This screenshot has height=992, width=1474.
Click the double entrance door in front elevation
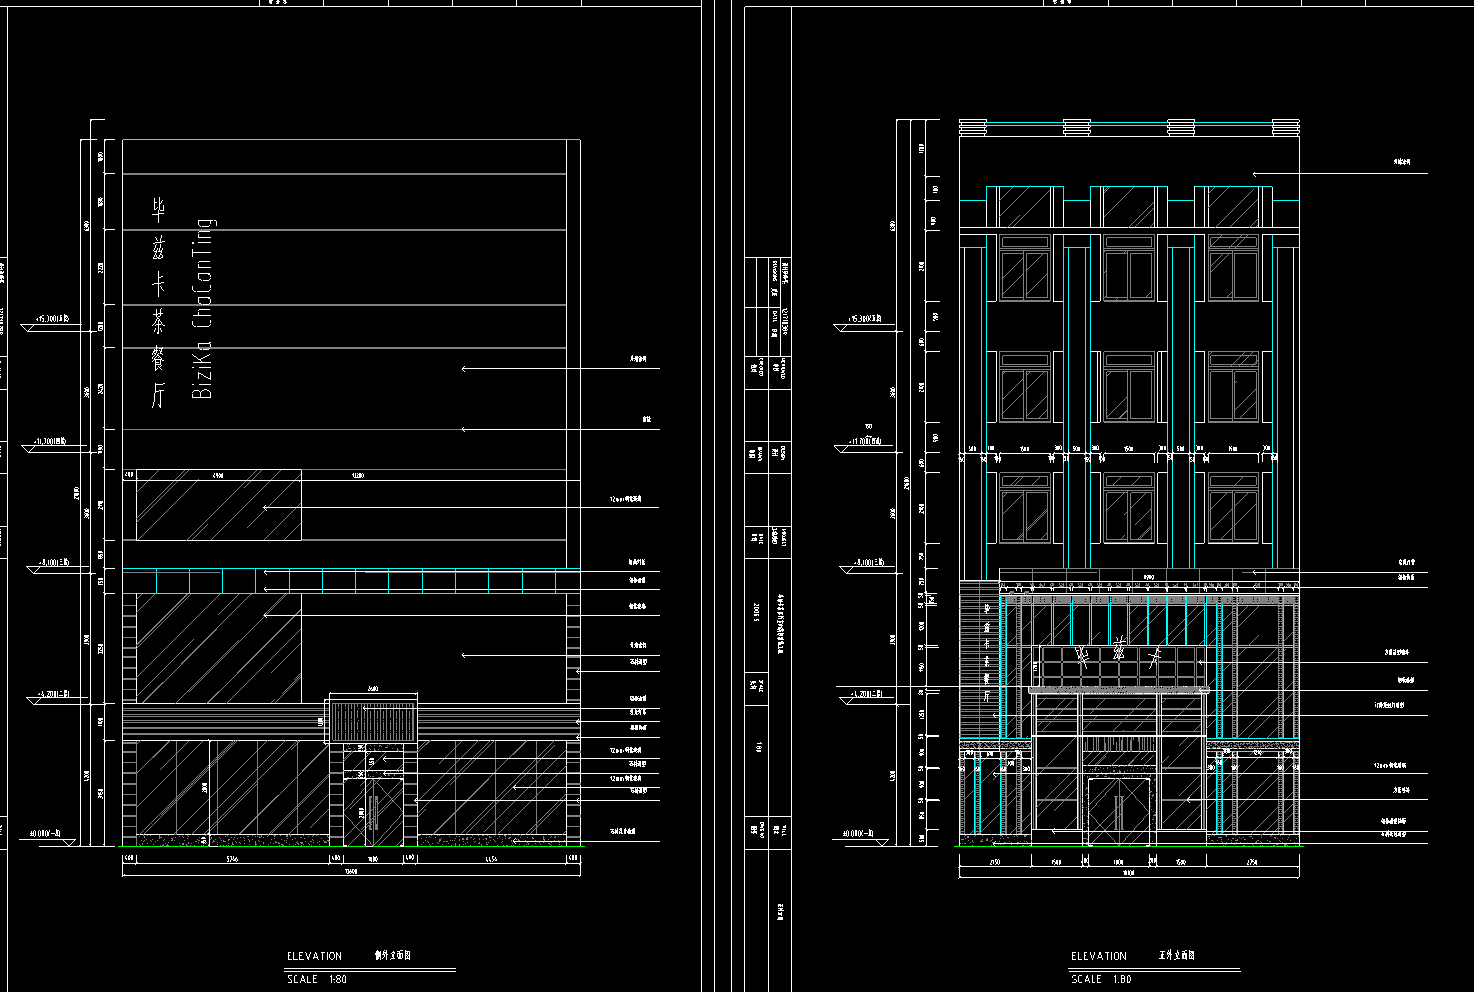click(1118, 809)
